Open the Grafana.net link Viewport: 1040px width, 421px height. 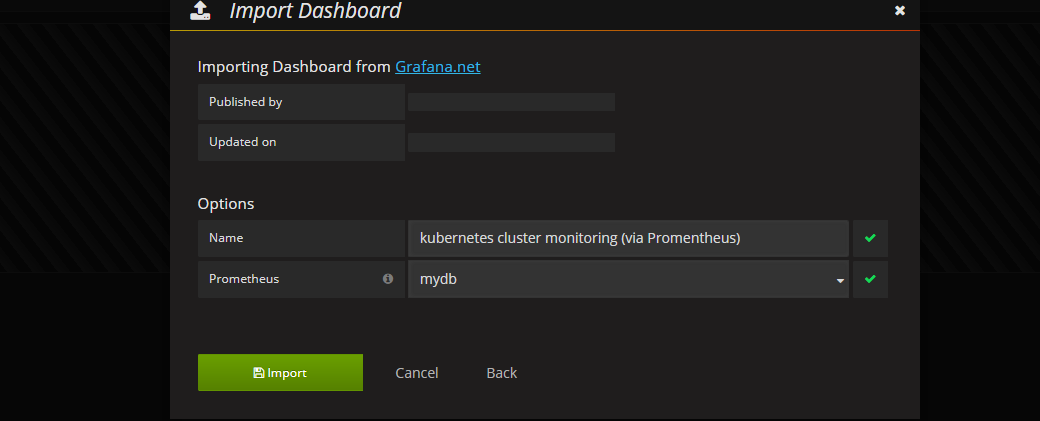tap(438, 67)
